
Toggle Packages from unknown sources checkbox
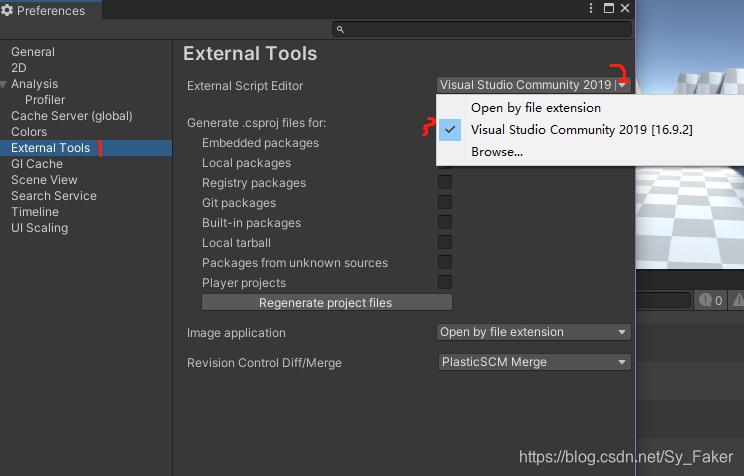[x=445, y=262]
